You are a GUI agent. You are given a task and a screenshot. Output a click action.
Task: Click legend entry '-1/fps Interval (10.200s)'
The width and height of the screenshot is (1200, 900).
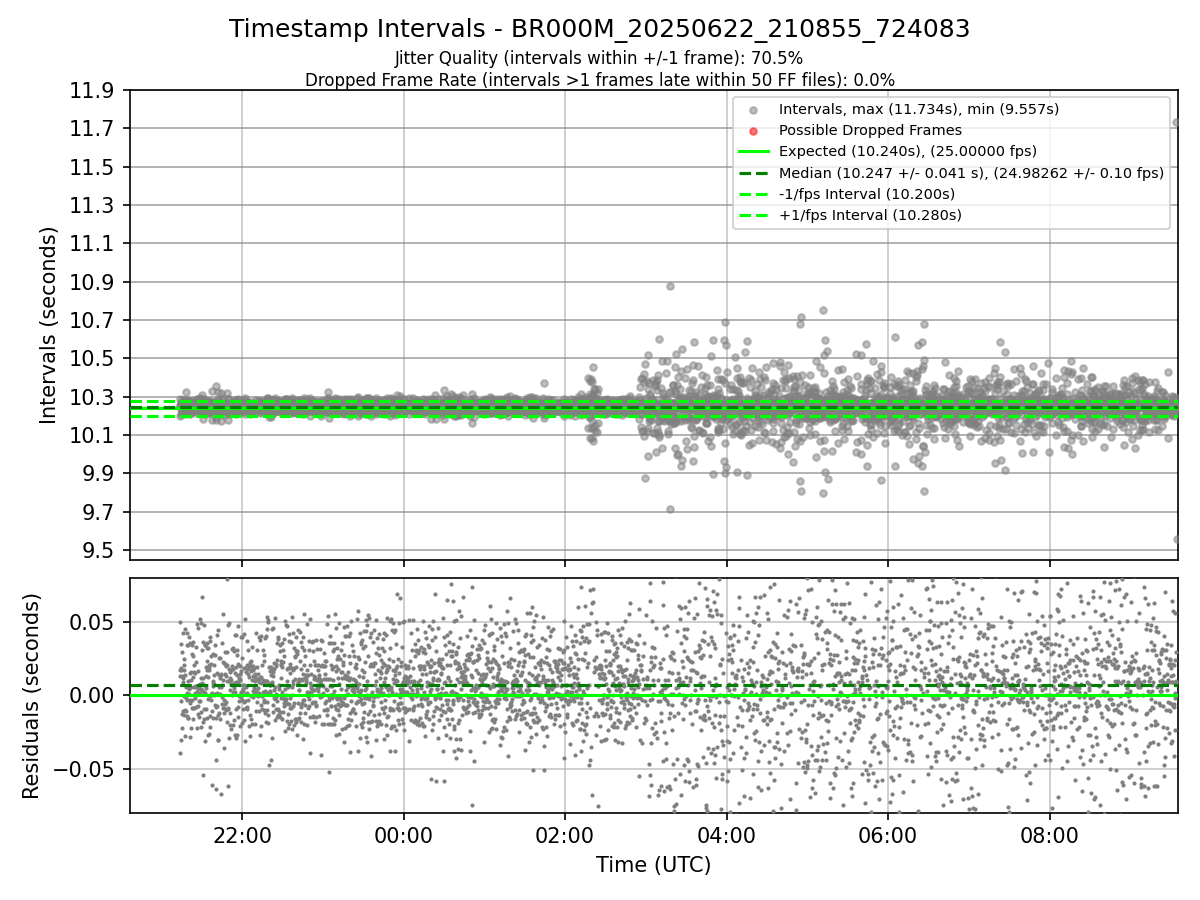[867, 194]
